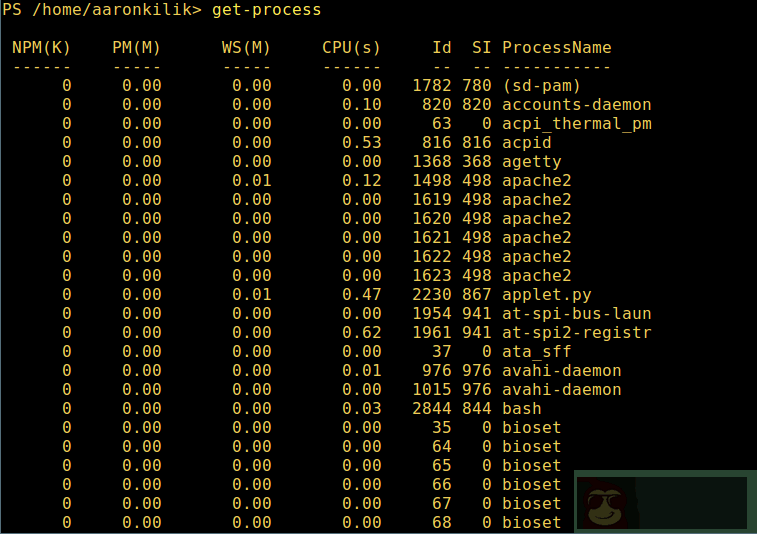Click the WS(M) column header
This screenshot has height=534, width=757.
(246, 48)
